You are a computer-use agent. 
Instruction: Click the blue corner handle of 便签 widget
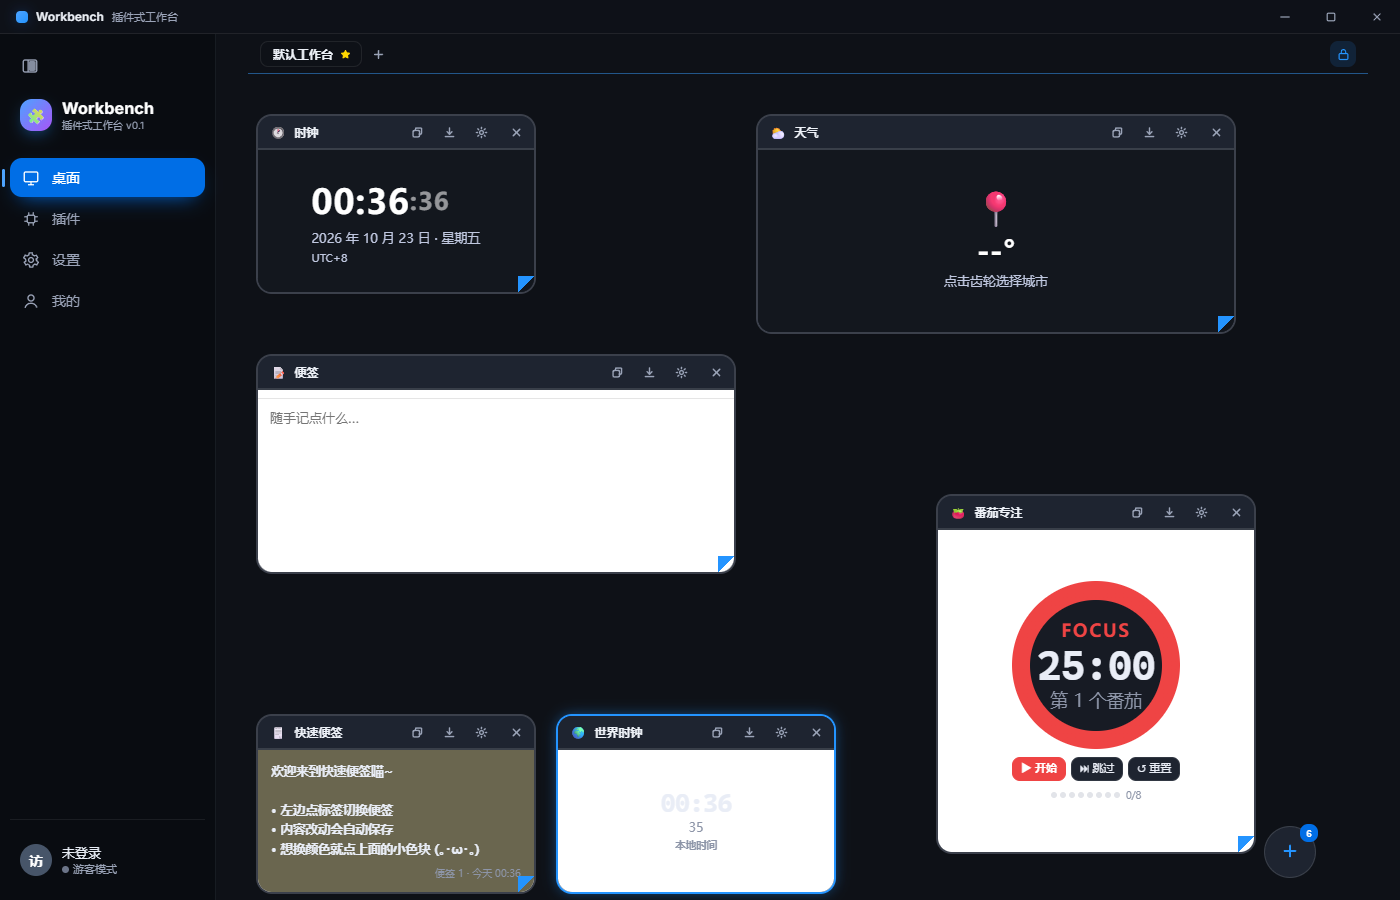click(726, 564)
